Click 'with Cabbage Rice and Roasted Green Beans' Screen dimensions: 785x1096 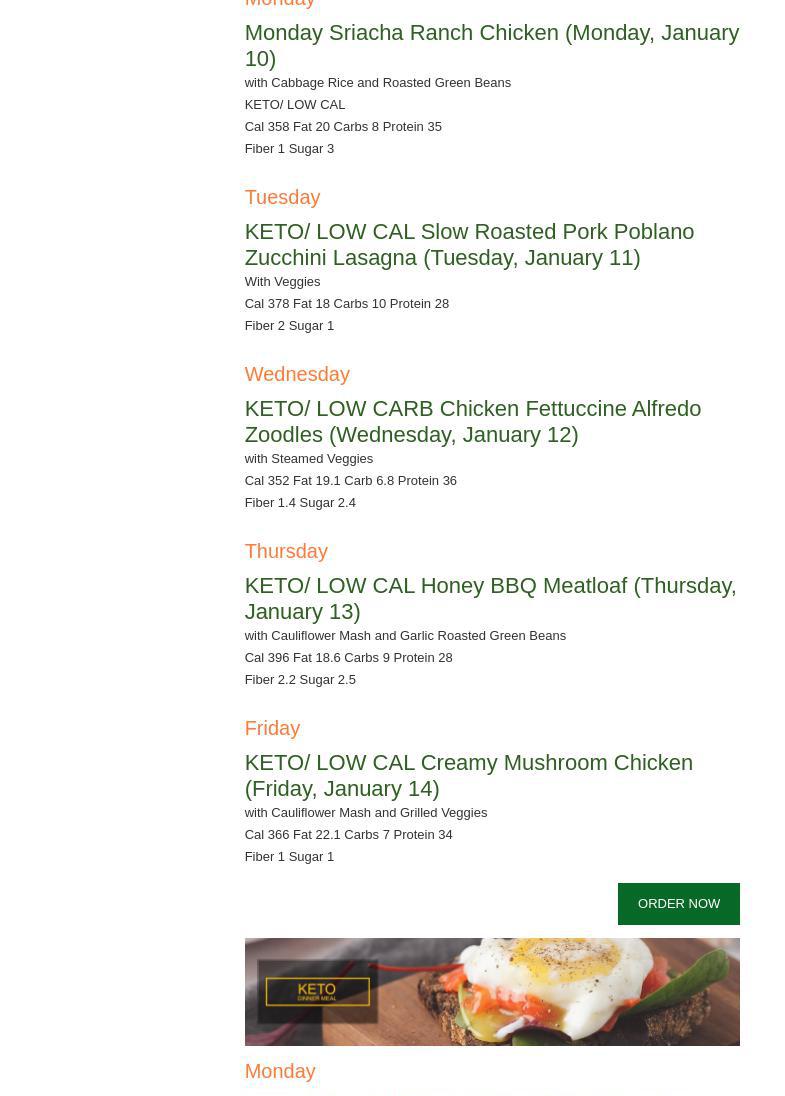tap(377, 83)
